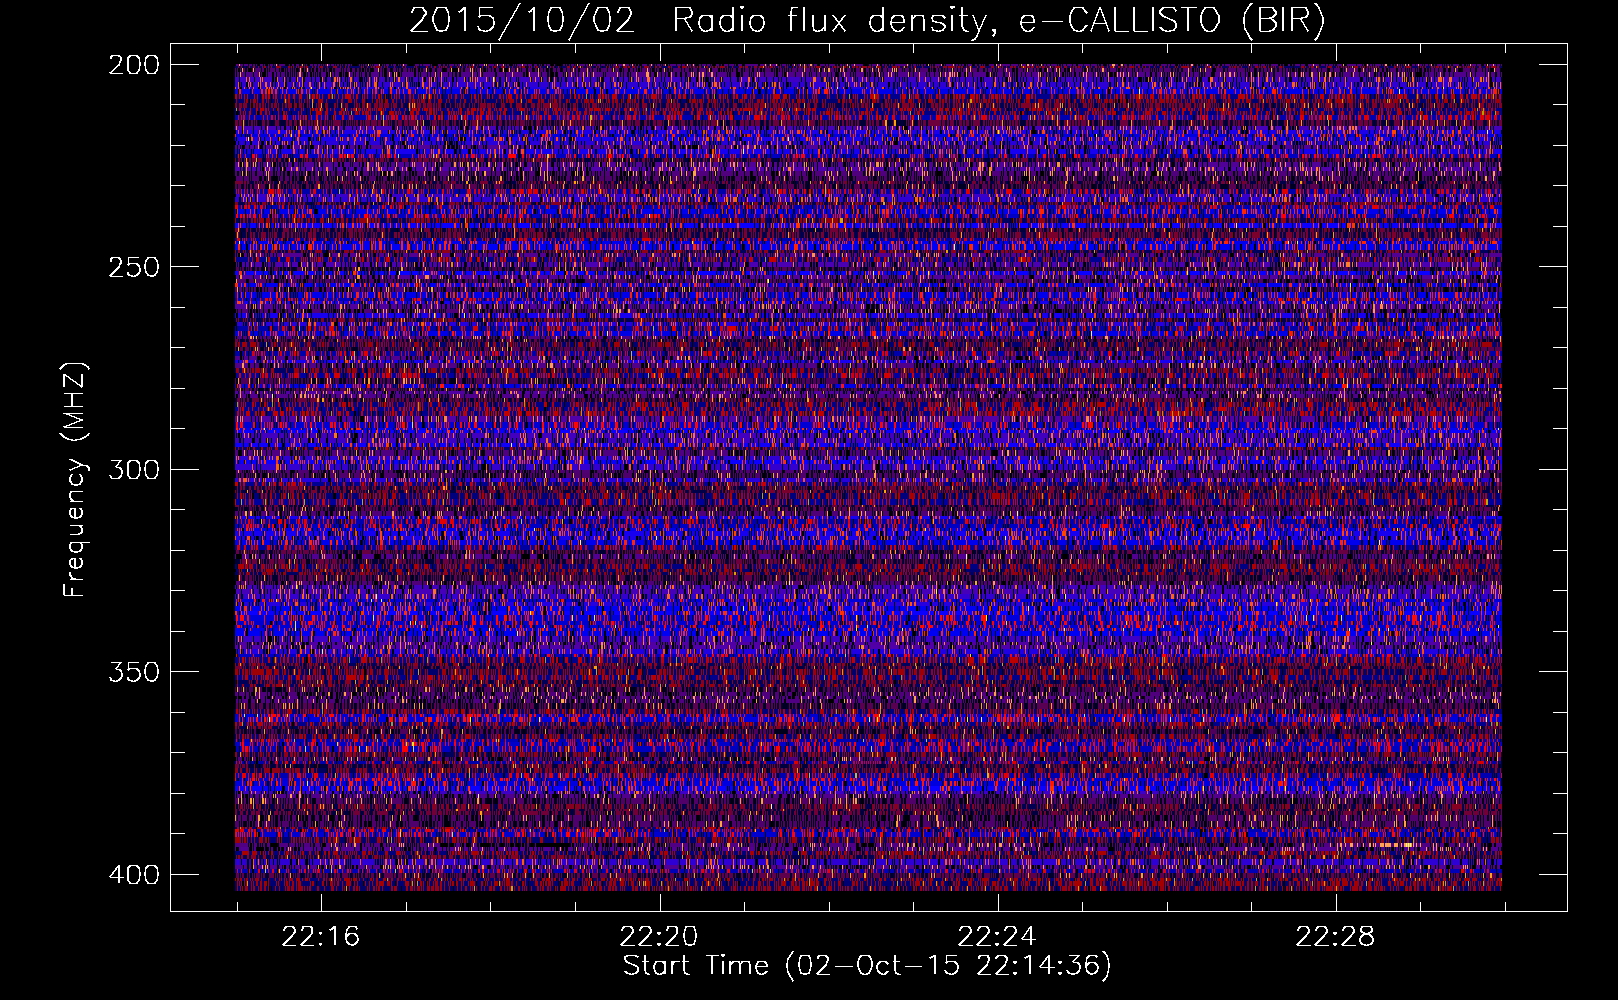Screen dimensions: 1618x1000
Task: Click the 22:16 time tick label
Action: (321, 937)
